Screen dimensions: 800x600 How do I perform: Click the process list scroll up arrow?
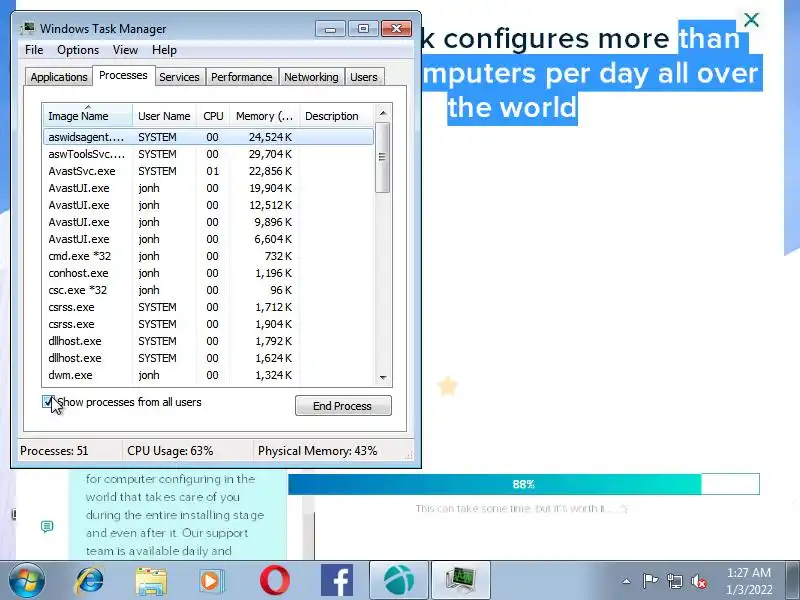coord(383,113)
